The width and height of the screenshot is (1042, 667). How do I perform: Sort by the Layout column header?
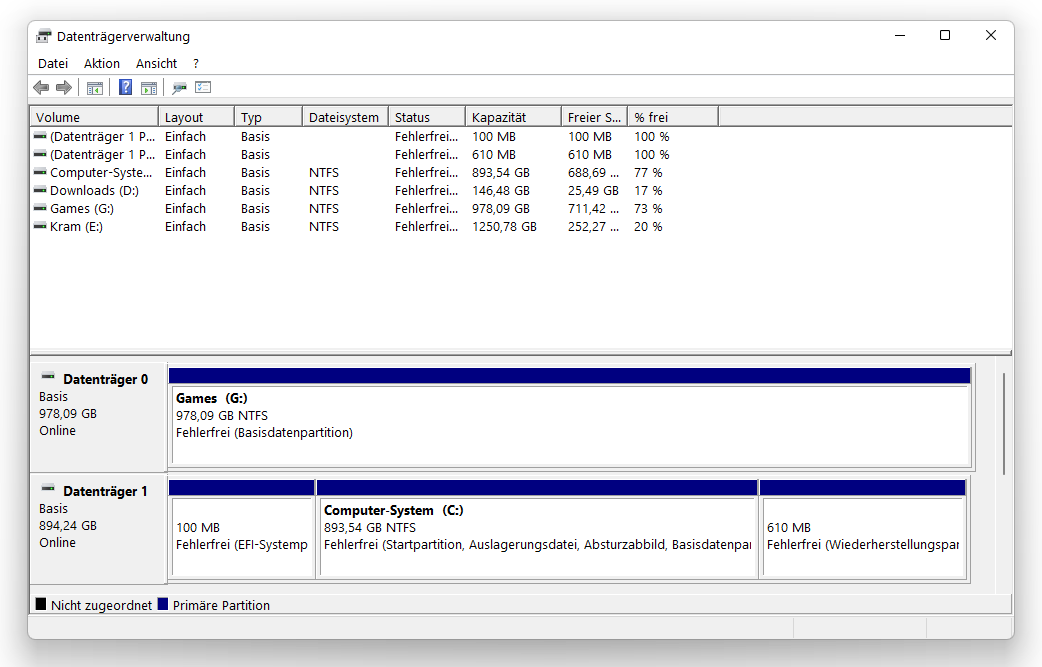tap(196, 117)
